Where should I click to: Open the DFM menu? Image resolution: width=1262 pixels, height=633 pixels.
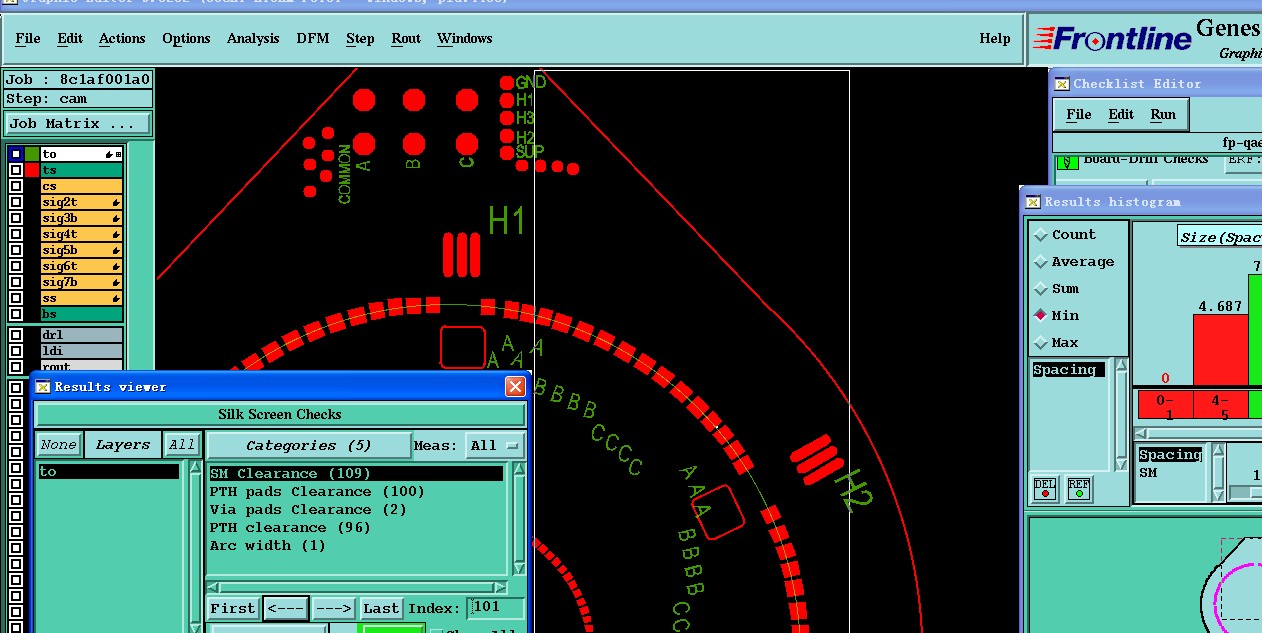pos(312,38)
